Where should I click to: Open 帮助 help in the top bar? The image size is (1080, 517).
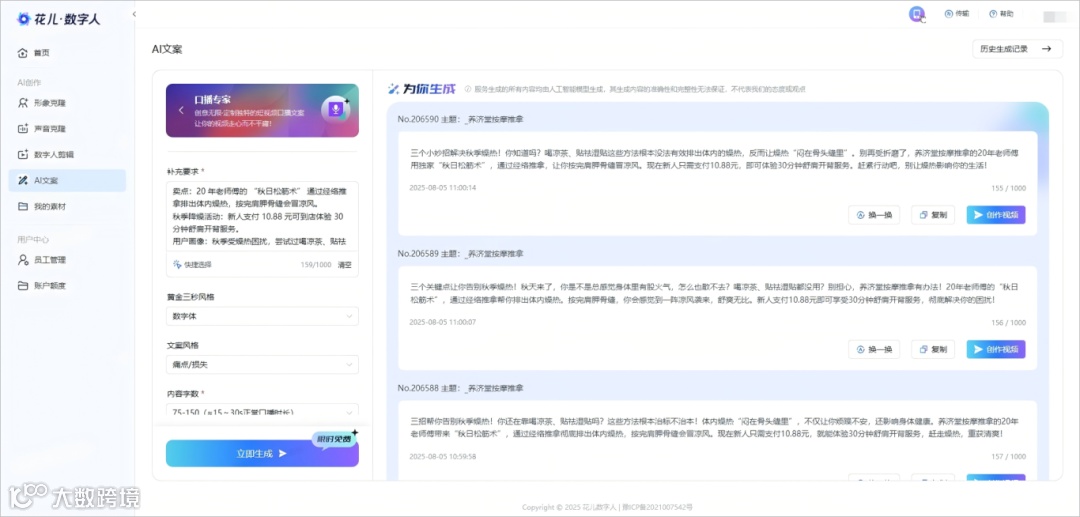click(1001, 14)
